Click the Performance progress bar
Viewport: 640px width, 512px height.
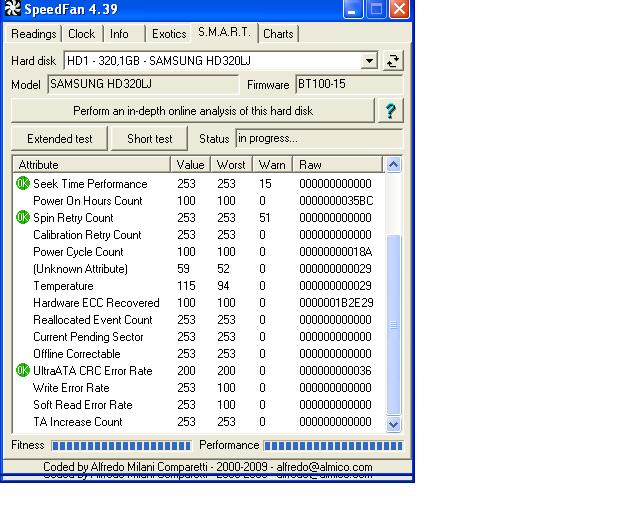[333, 445]
